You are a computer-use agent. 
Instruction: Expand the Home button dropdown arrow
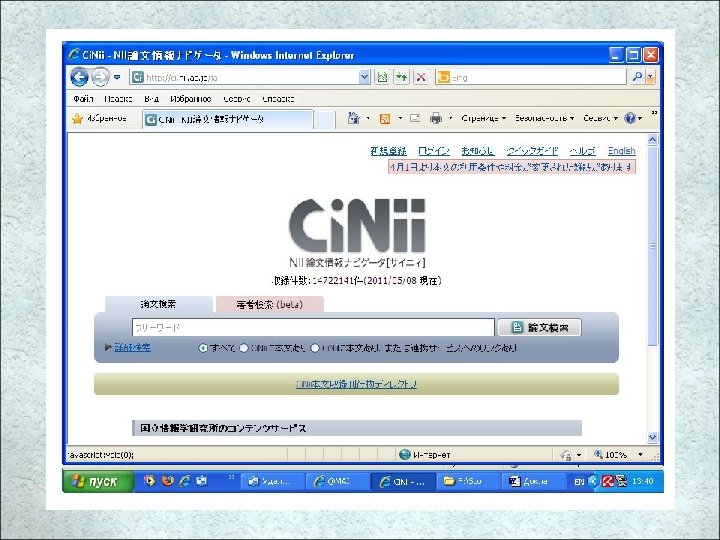coord(368,118)
